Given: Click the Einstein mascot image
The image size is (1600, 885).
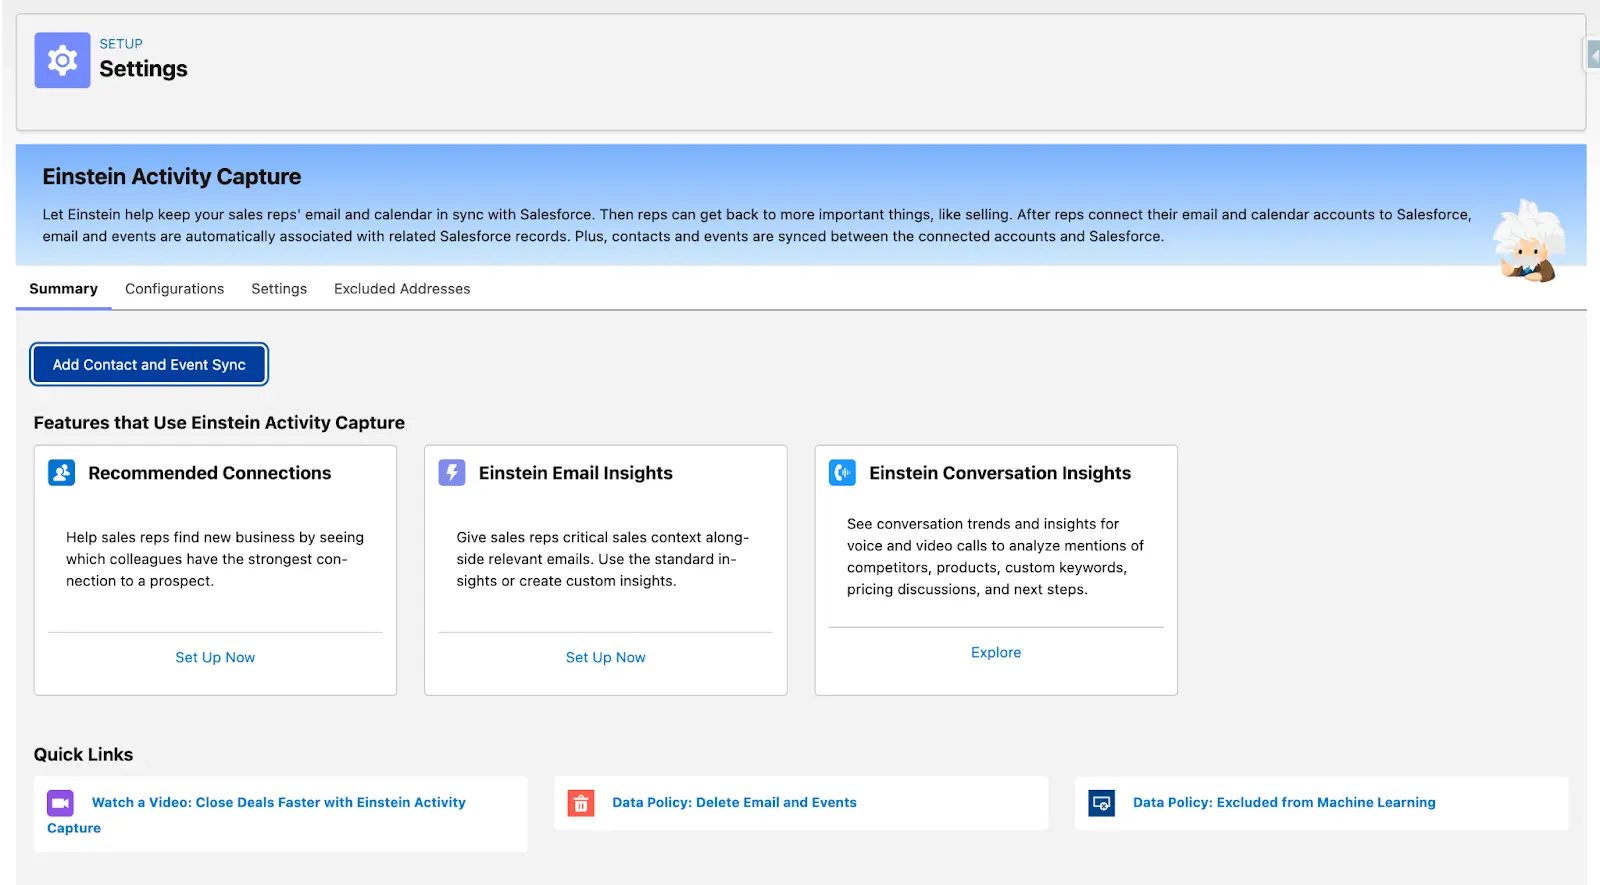Looking at the screenshot, I should (1528, 241).
